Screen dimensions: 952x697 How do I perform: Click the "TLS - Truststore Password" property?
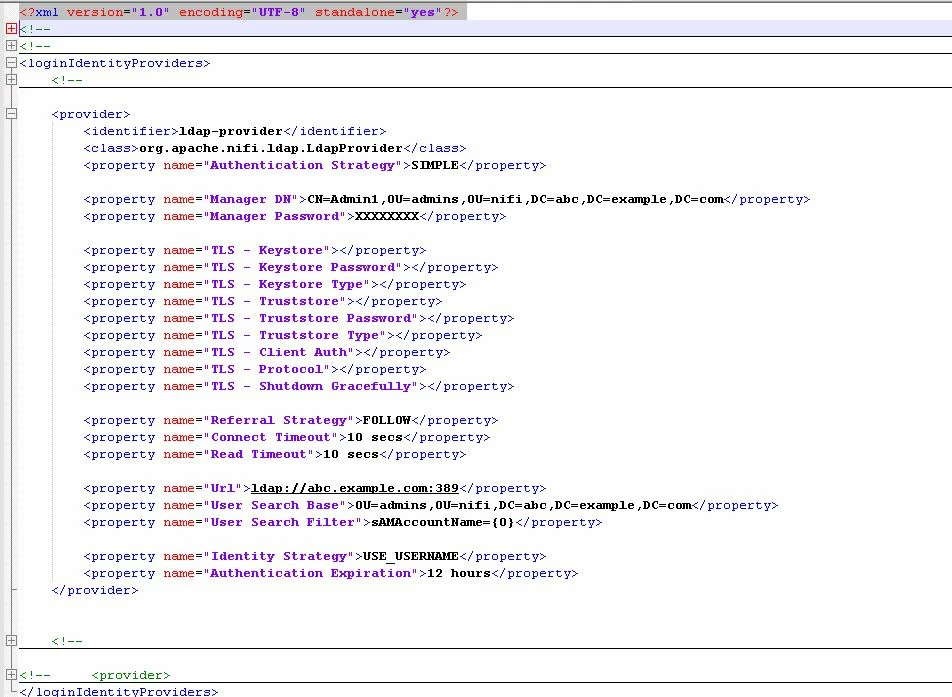299,318
